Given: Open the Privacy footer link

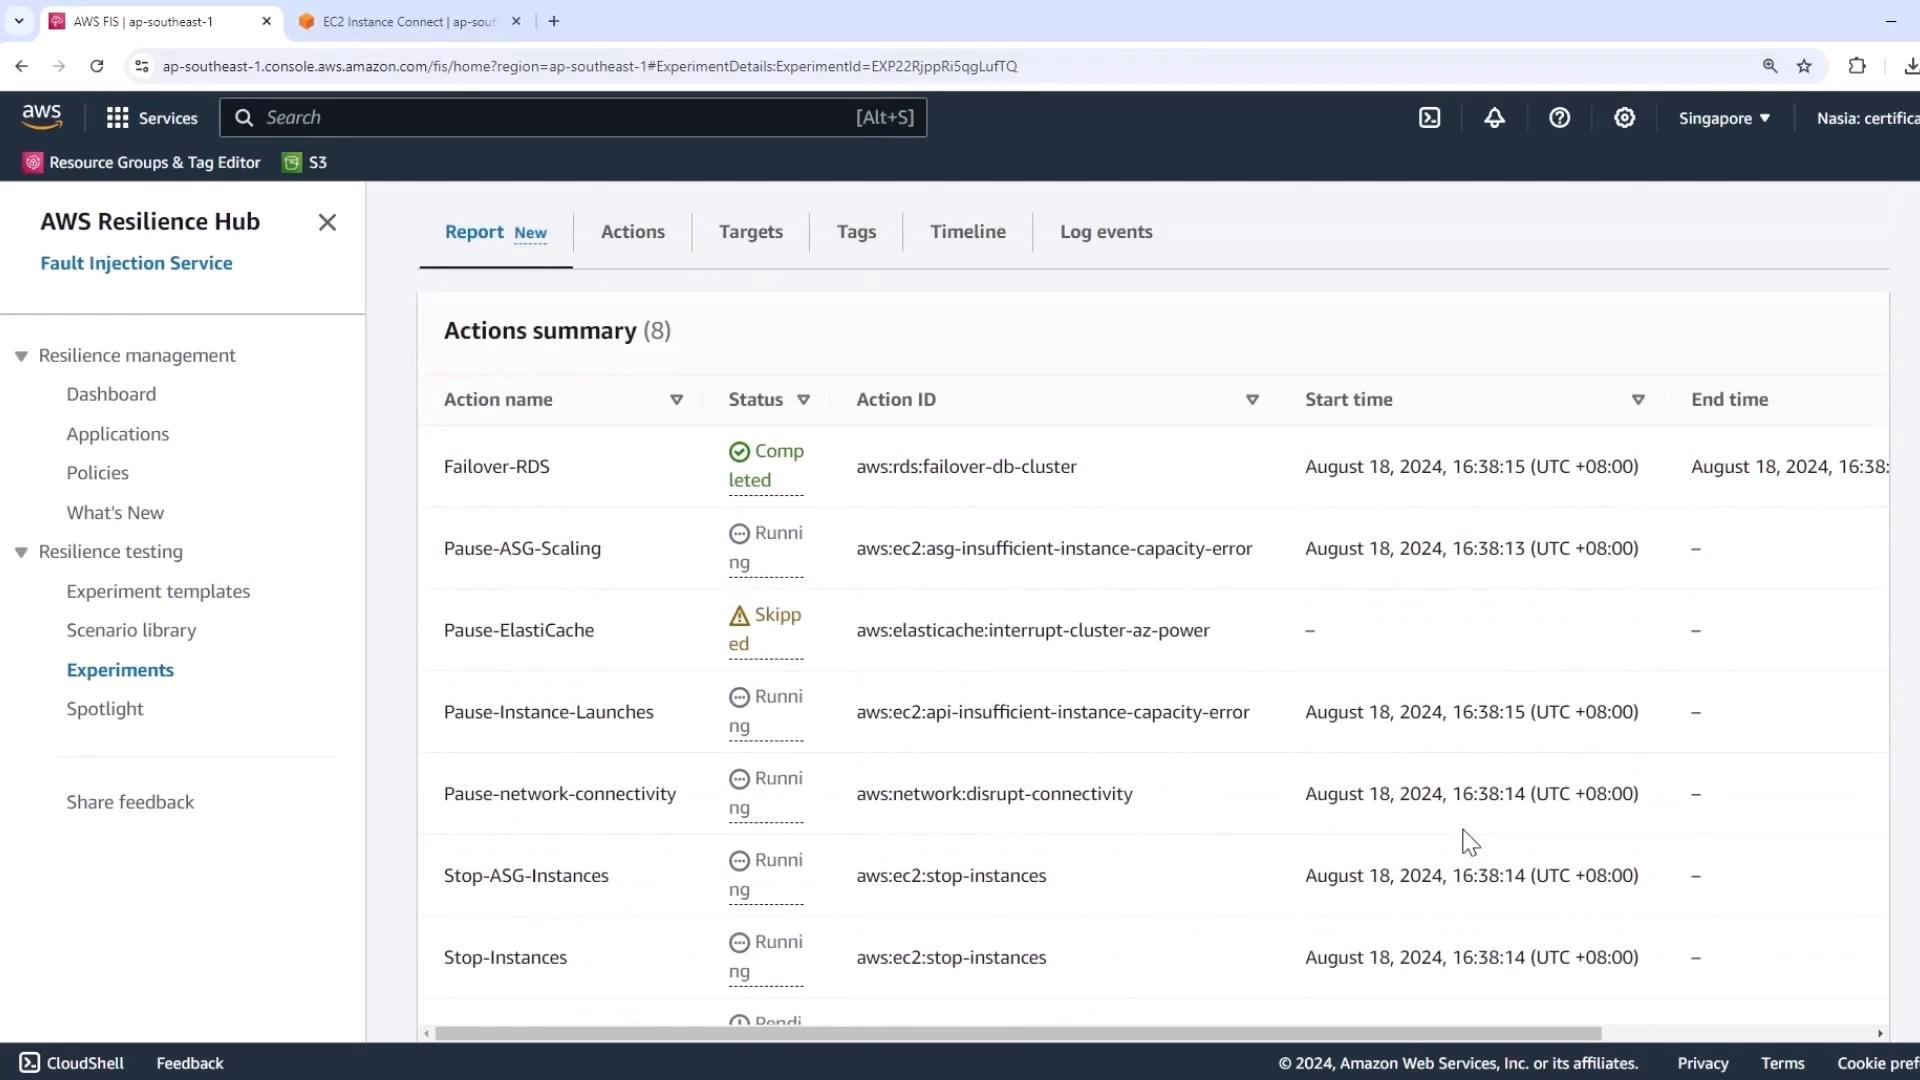Looking at the screenshot, I should [1703, 1063].
